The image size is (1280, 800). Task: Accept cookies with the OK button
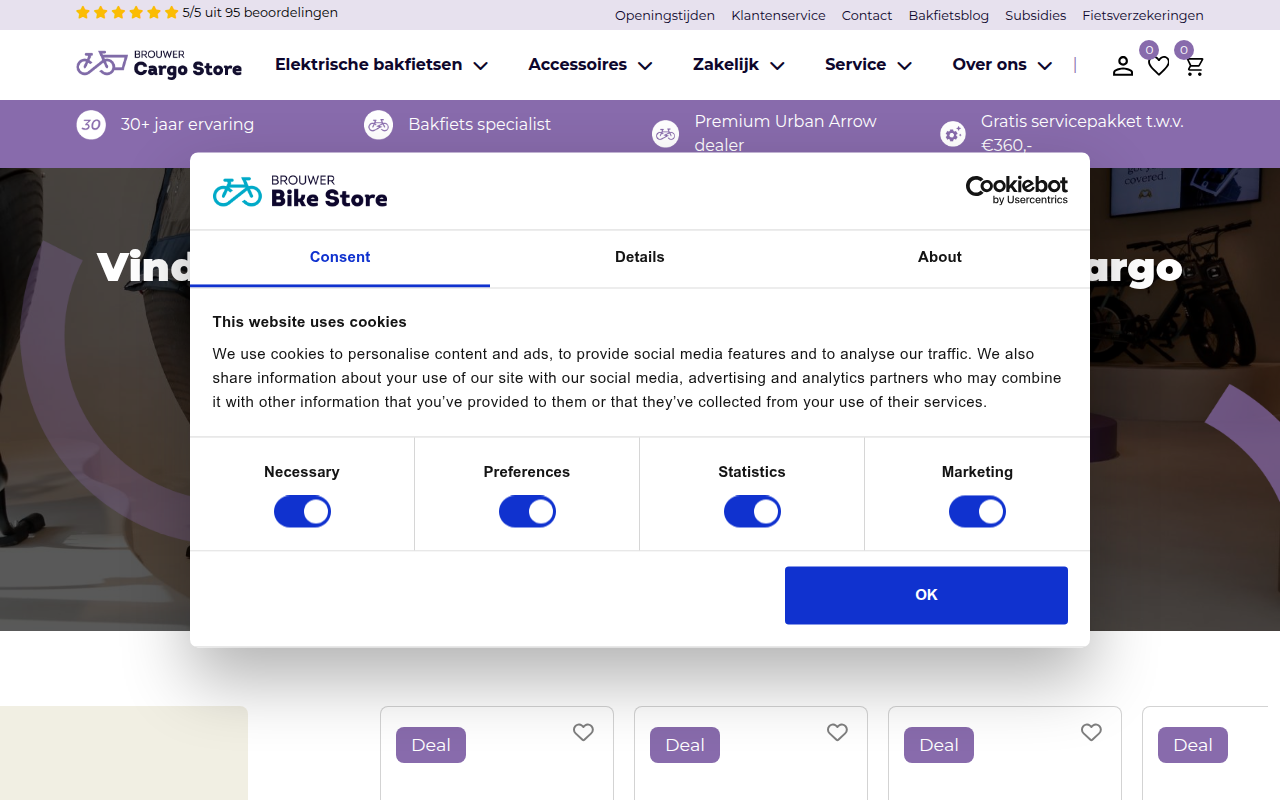(x=926, y=595)
